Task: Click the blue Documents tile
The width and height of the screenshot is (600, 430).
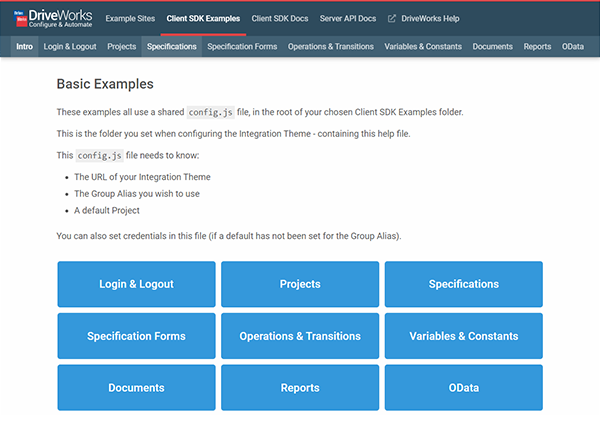Action: point(136,388)
